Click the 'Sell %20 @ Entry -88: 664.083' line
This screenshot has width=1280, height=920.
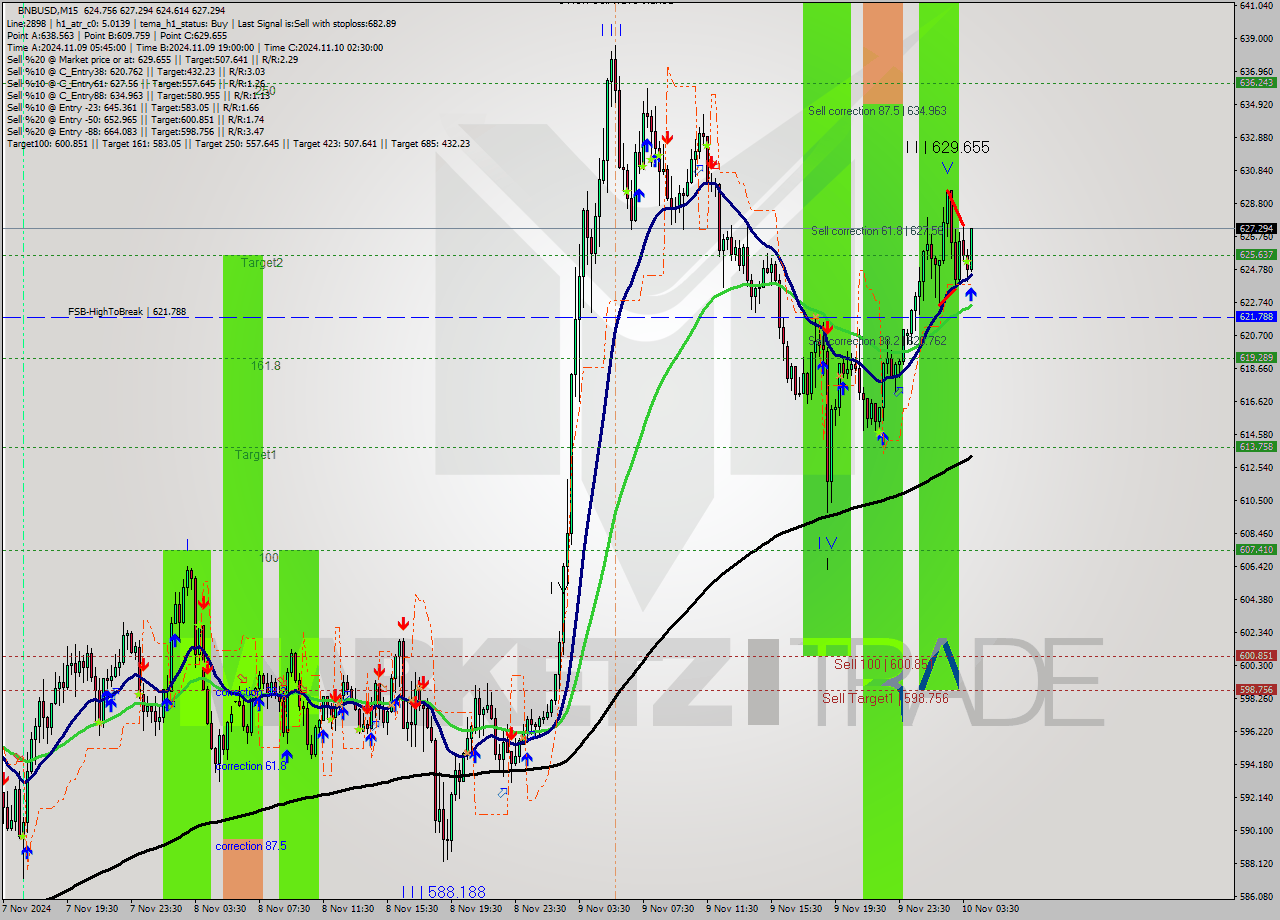135,131
